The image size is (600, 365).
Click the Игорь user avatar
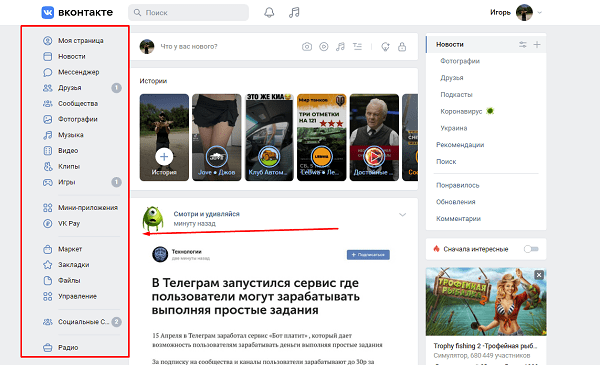(524, 13)
